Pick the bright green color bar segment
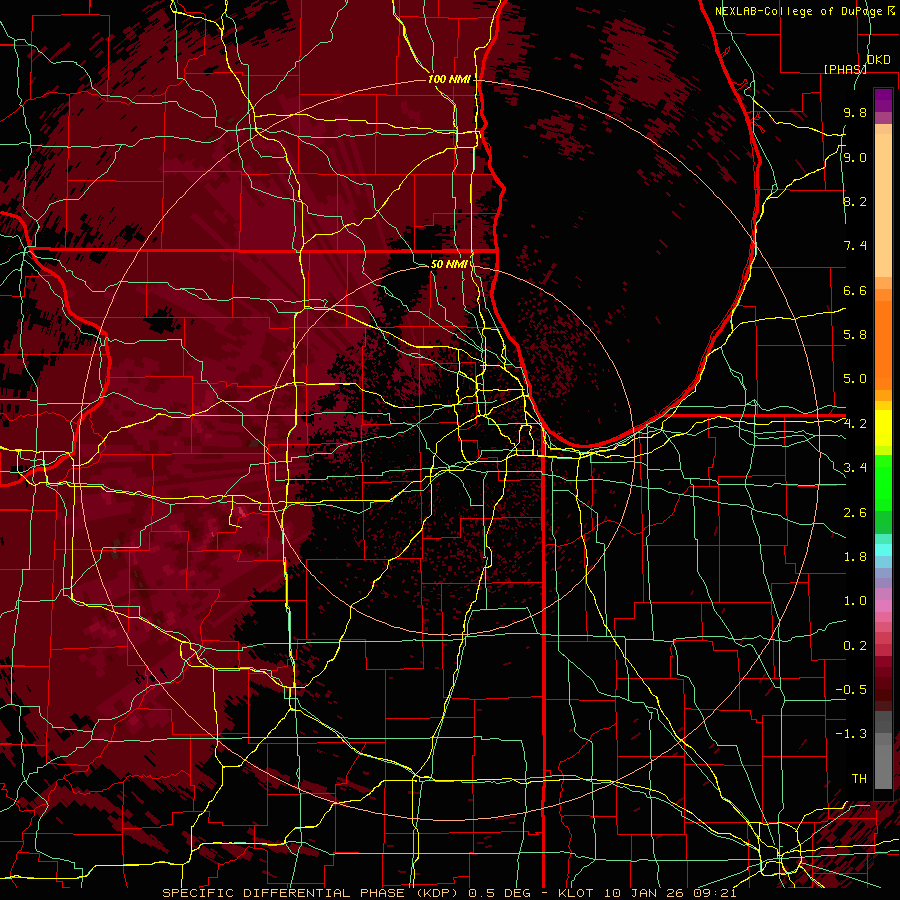The height and width of the screenshot is (900, 900). (883, 482)
